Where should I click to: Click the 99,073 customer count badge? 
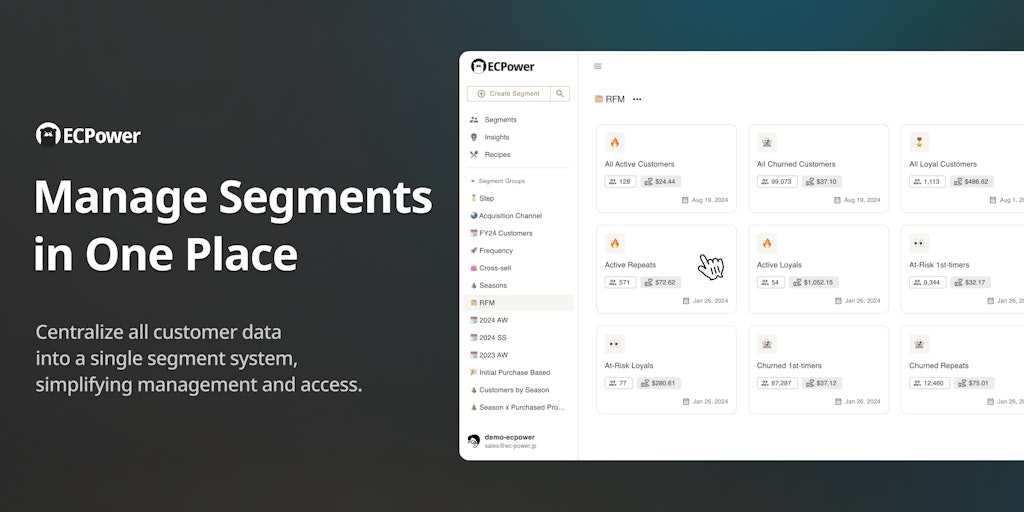pyautogui.click(x=777, y=182)
